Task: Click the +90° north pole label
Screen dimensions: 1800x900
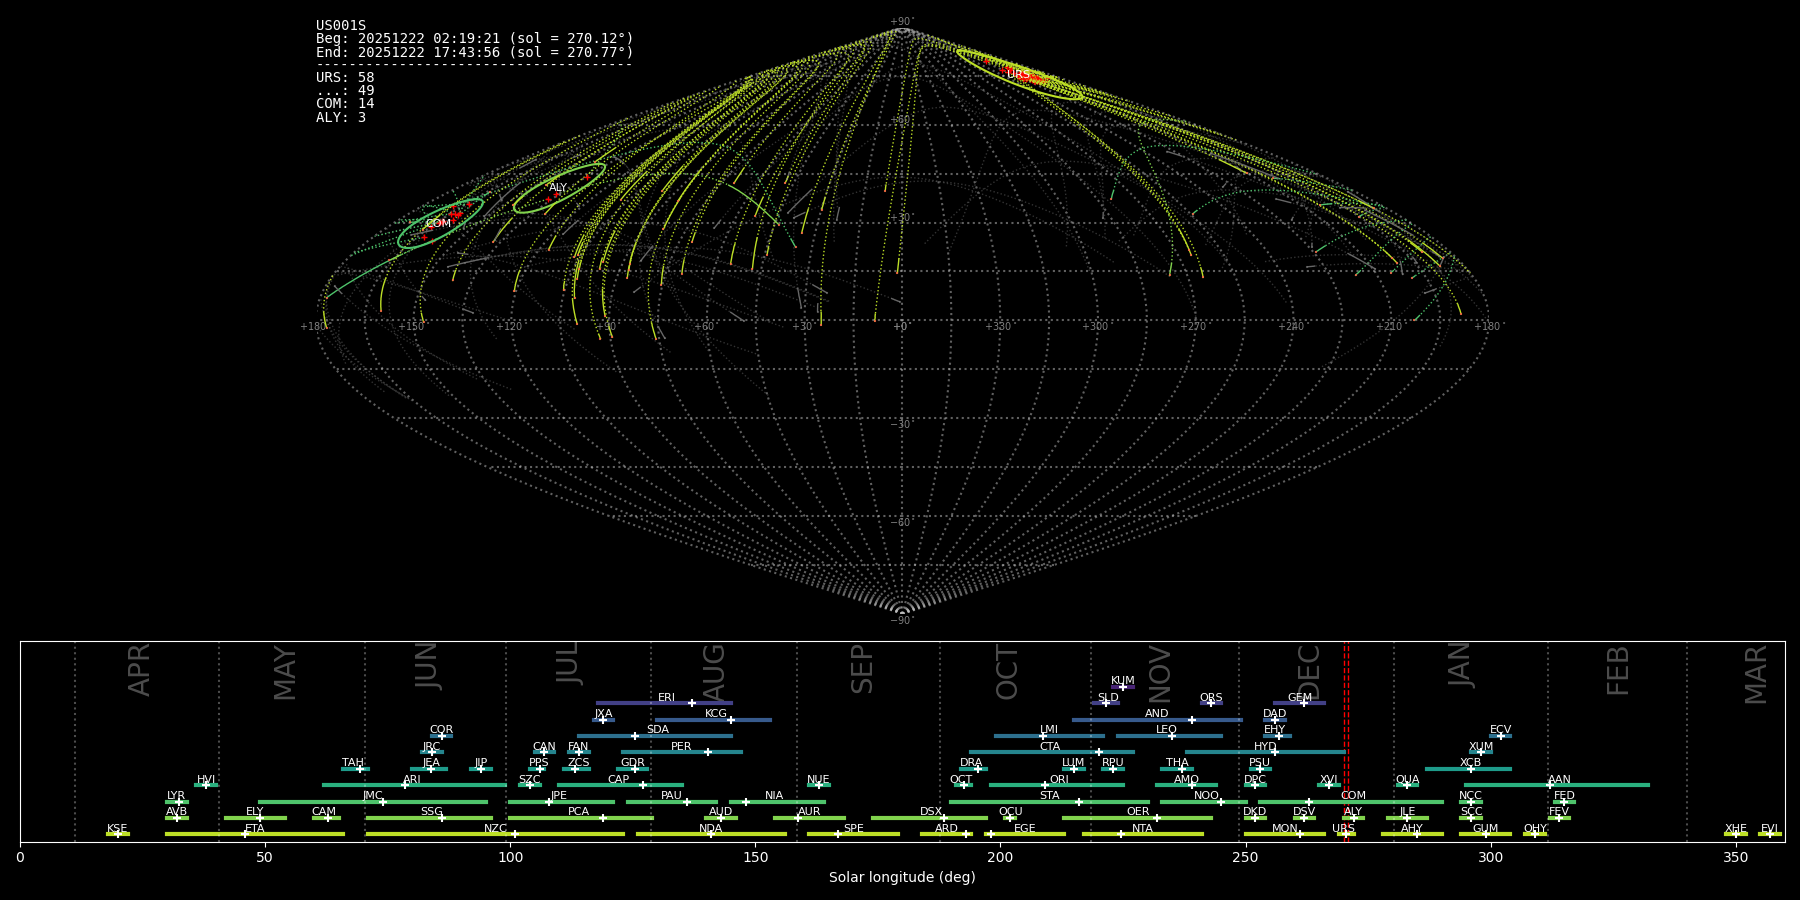Action: point(901,22)
